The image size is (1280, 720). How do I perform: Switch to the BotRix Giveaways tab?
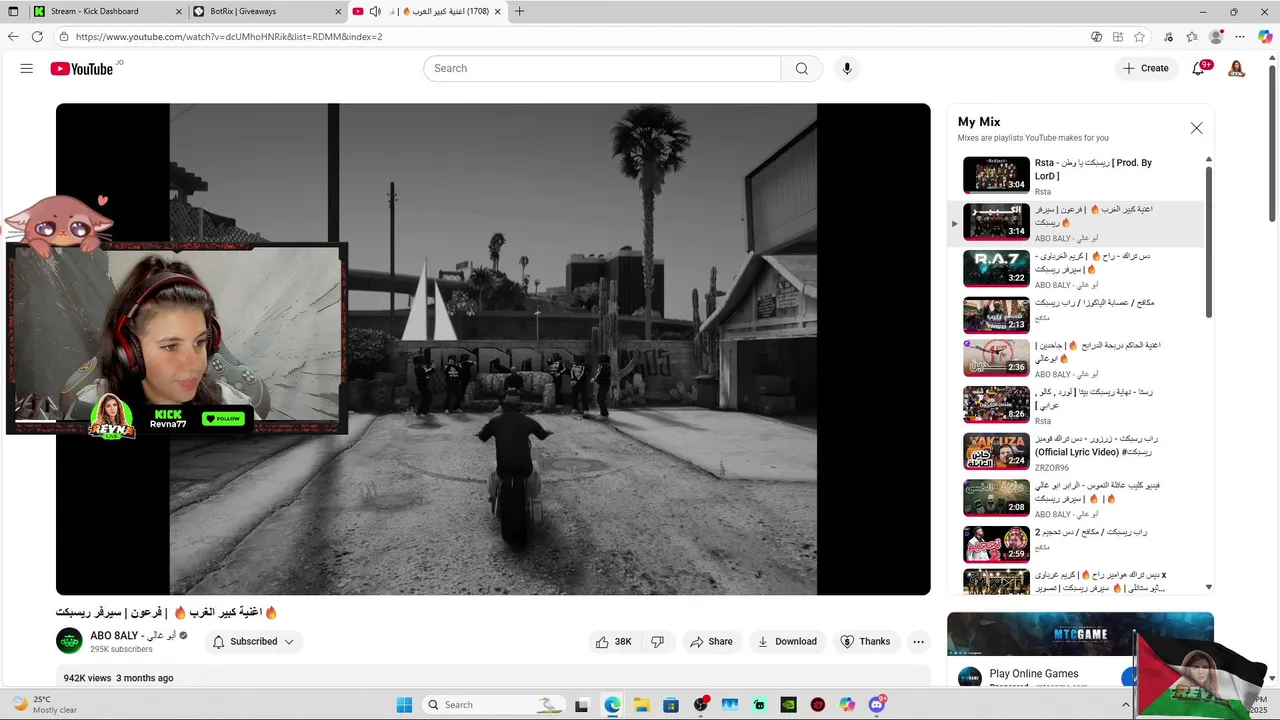(x=266, y=11)
